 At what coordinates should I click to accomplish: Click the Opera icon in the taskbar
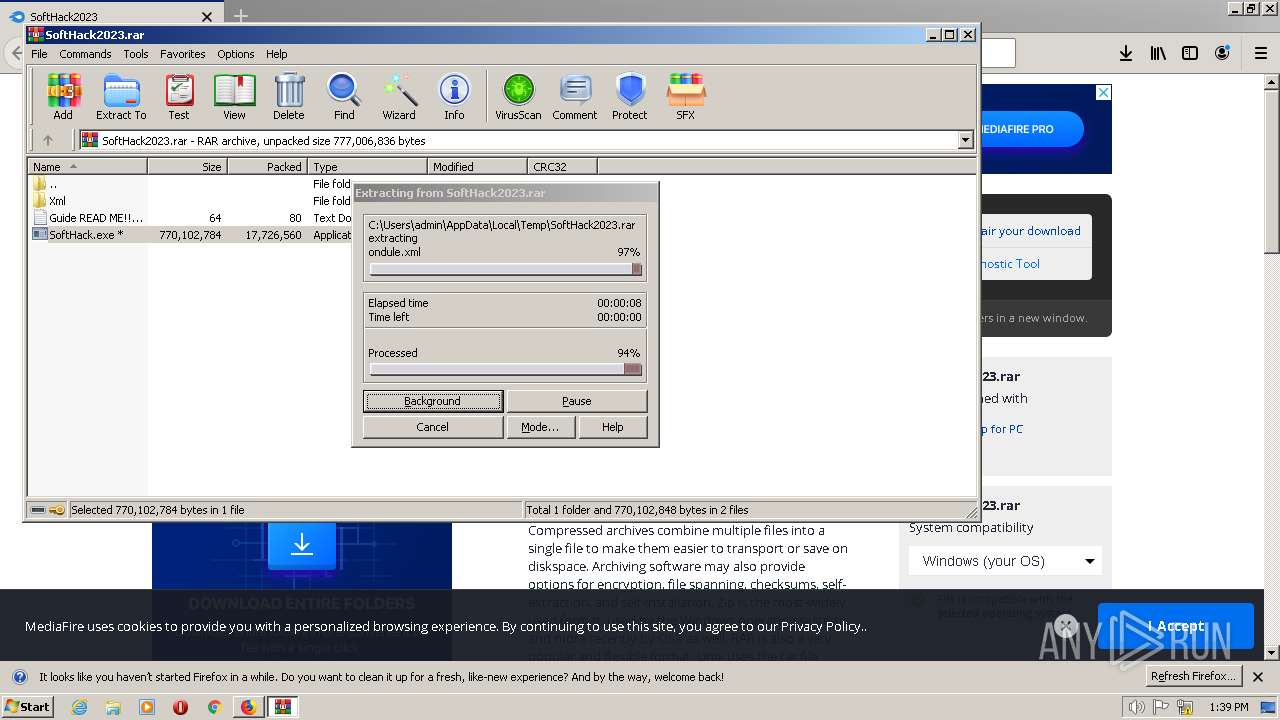(x=180, y=707)
